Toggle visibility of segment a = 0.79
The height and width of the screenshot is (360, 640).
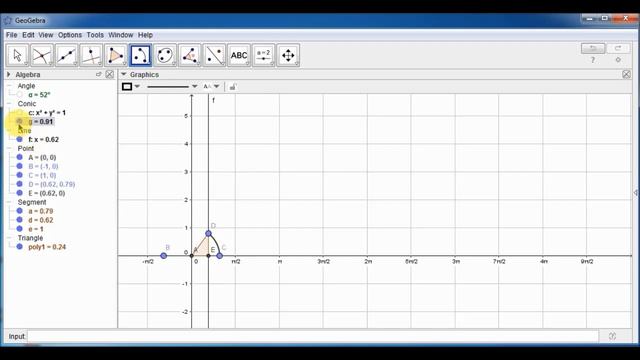click(x=20, y=211)
